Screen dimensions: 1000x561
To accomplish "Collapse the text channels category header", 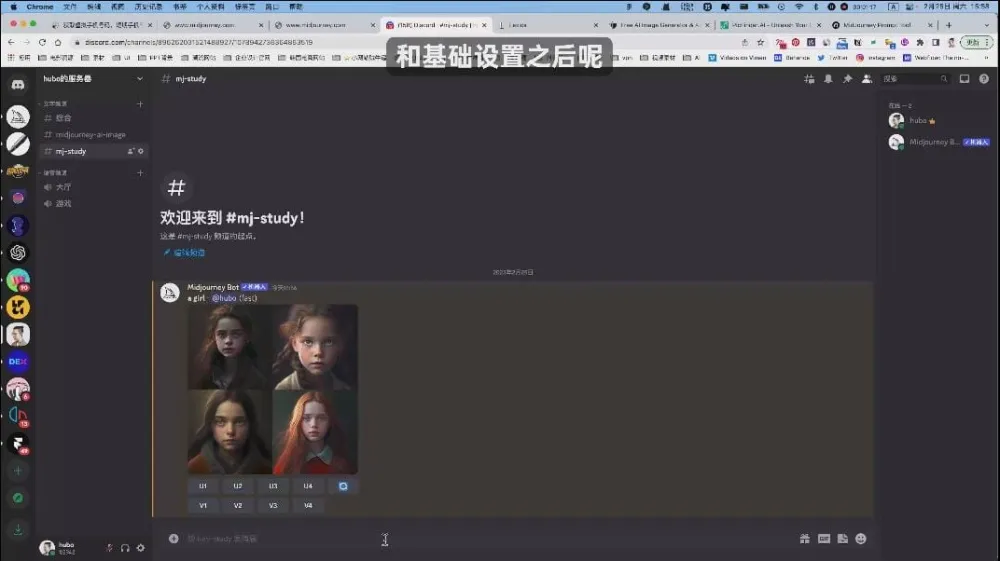I will tap(55, 104).
